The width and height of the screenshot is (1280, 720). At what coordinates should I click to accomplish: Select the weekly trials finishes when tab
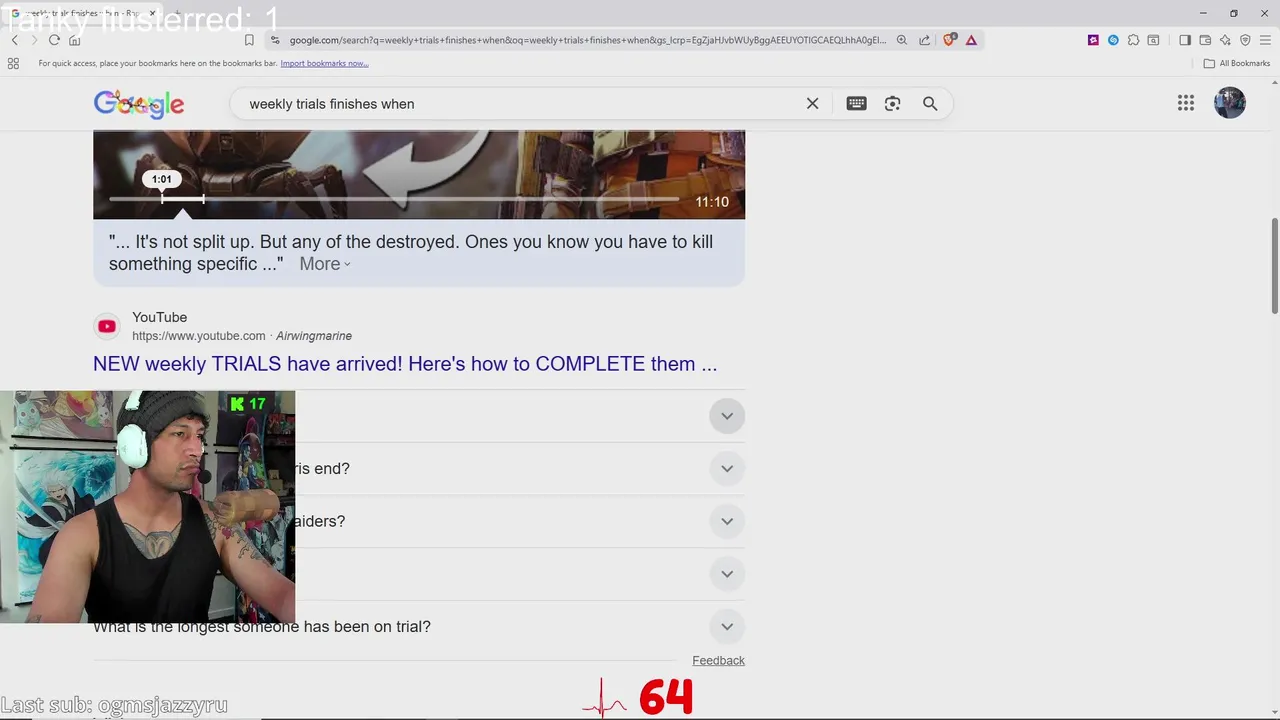coord(80,13)
